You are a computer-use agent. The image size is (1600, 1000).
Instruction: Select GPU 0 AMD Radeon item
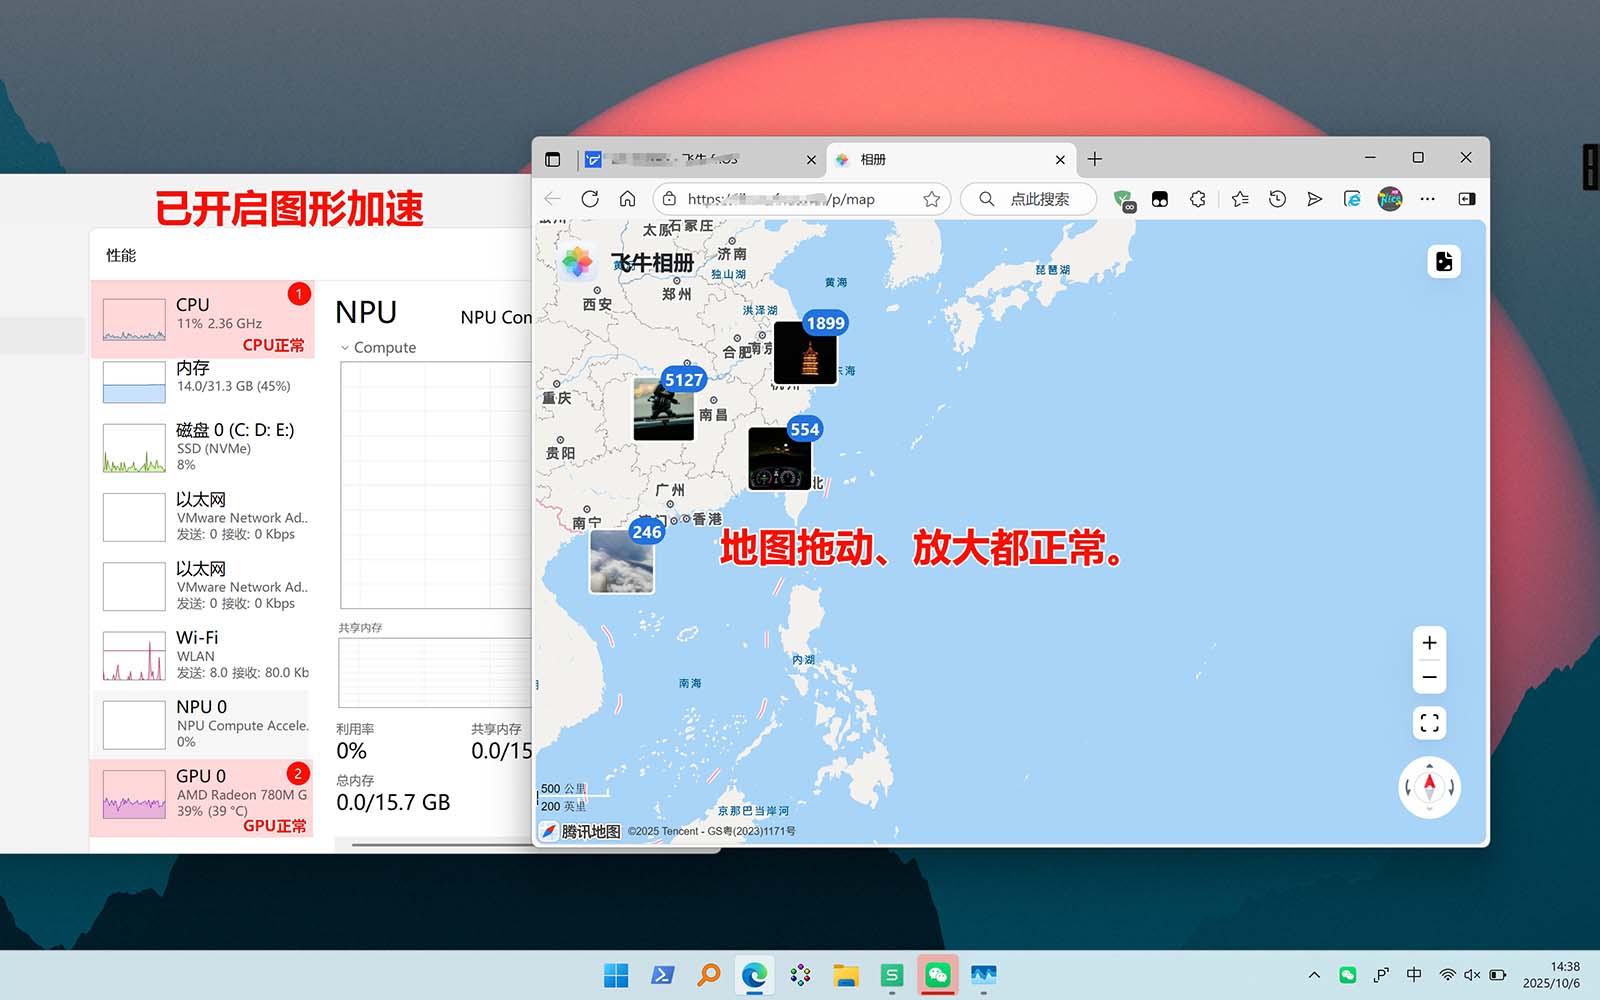(x=202, y=797)
